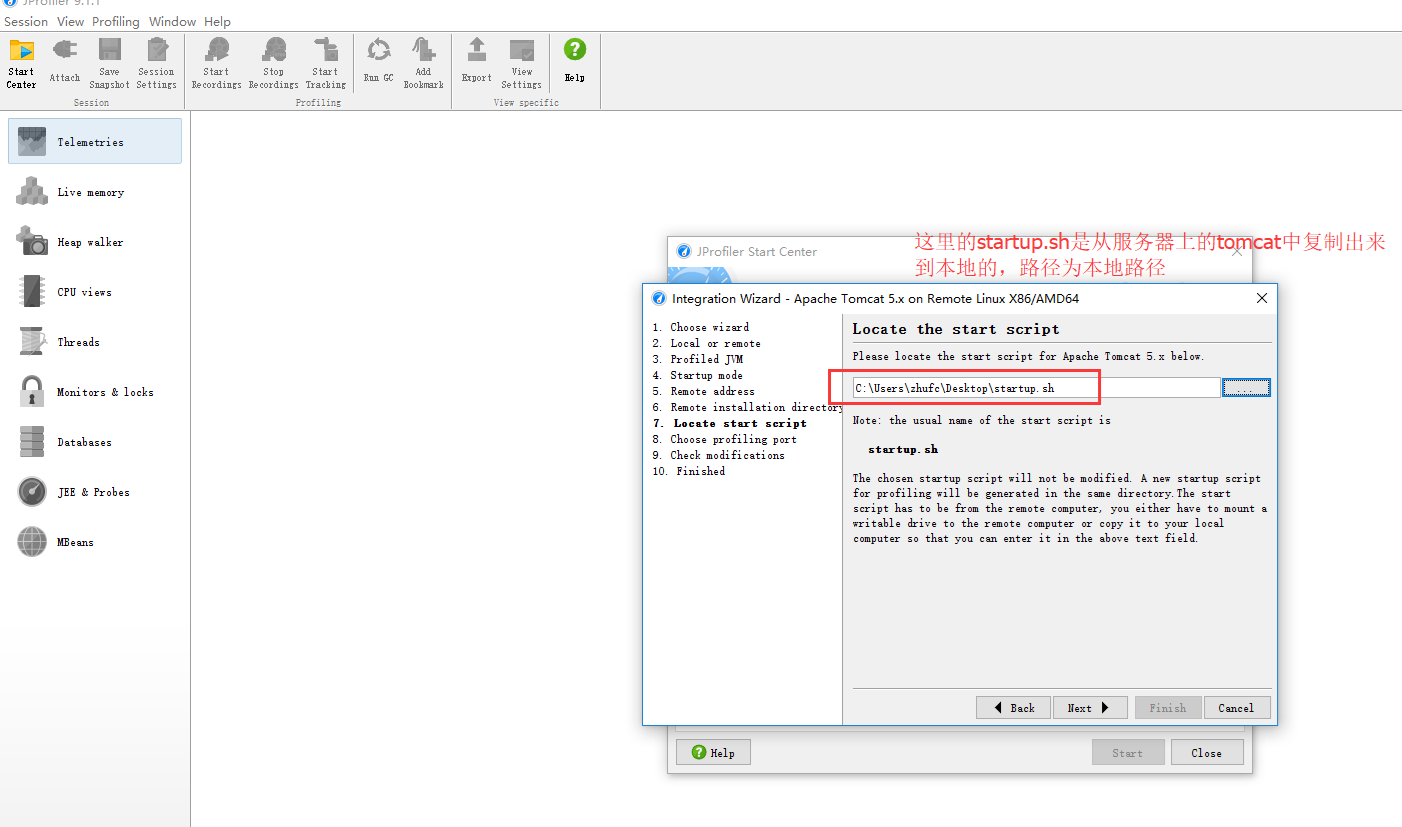This screenshot has width=1402, height=827.
Task: Select Telemetries in the sidebar
Action: pos(95,141)
